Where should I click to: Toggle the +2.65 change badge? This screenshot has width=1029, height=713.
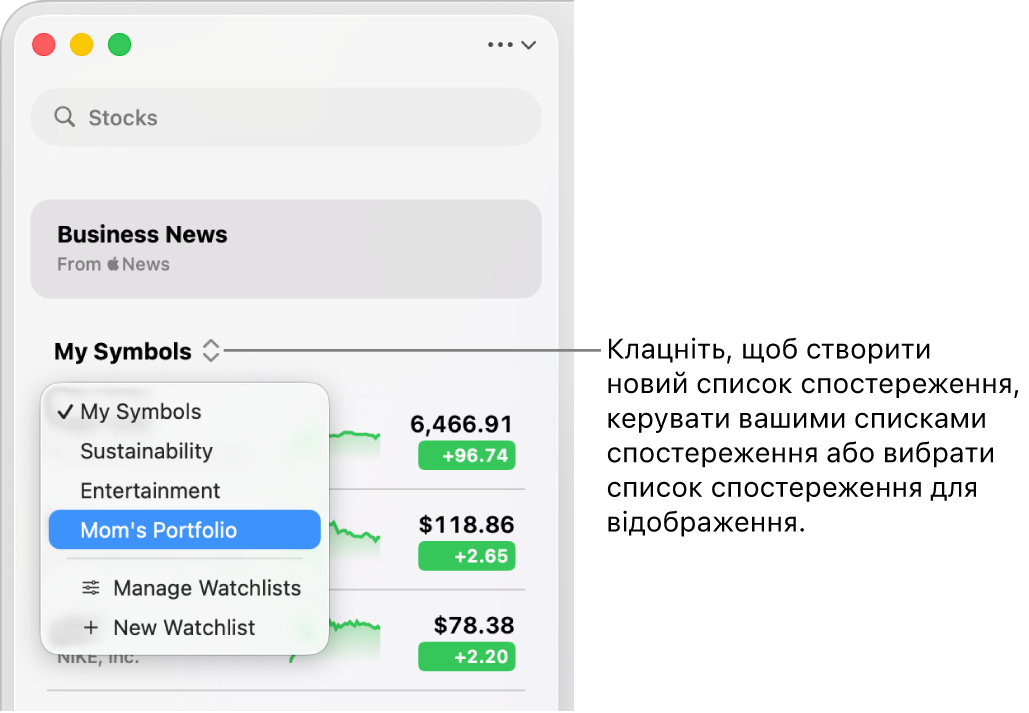tap(467, 556)
